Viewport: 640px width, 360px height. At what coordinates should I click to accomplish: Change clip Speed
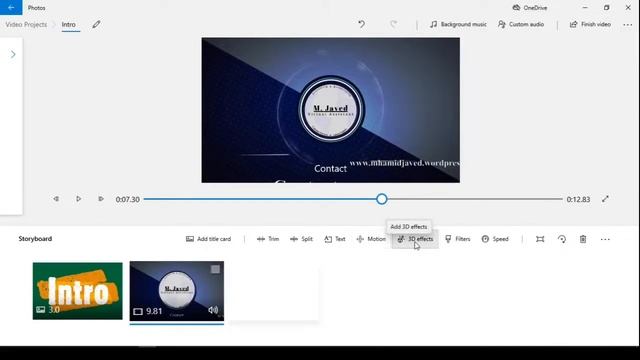[495, 239]
